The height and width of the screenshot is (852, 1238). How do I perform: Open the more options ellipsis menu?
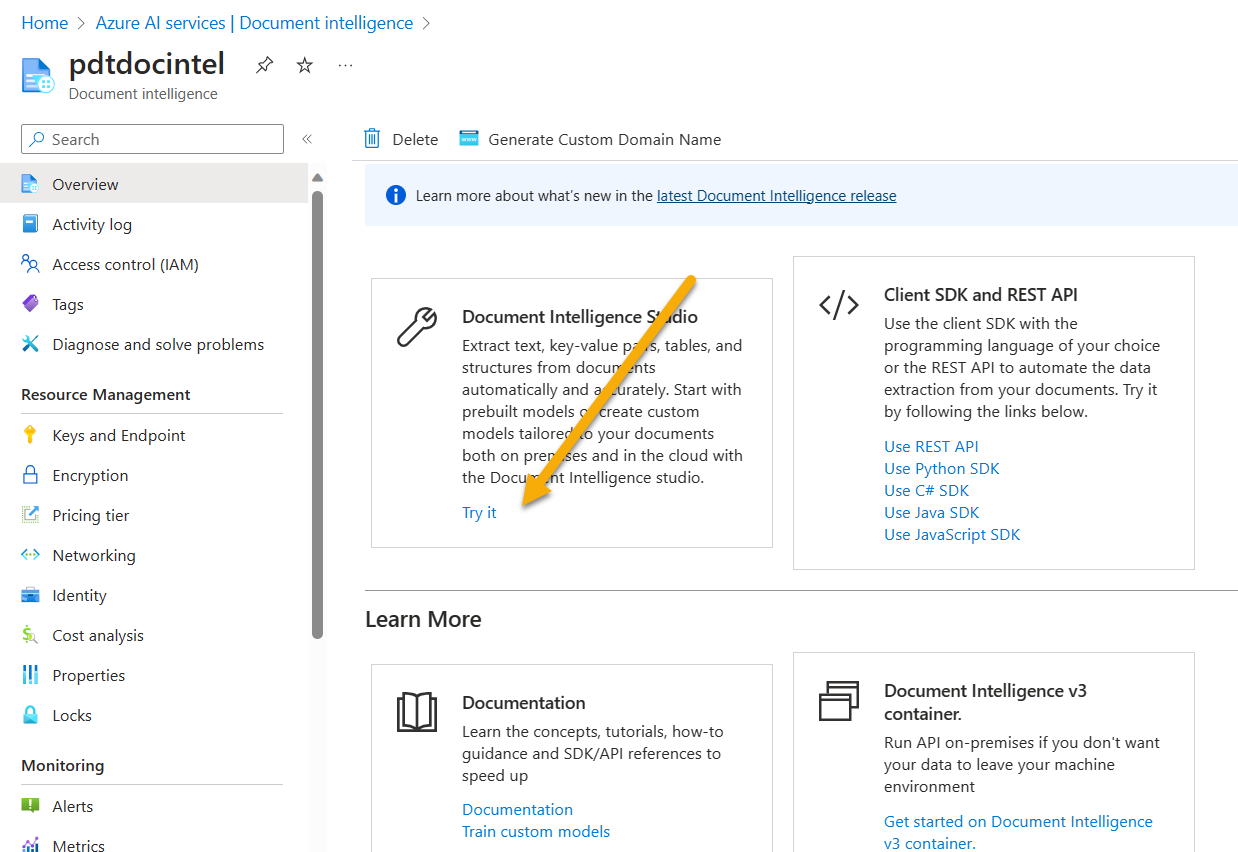345,64
